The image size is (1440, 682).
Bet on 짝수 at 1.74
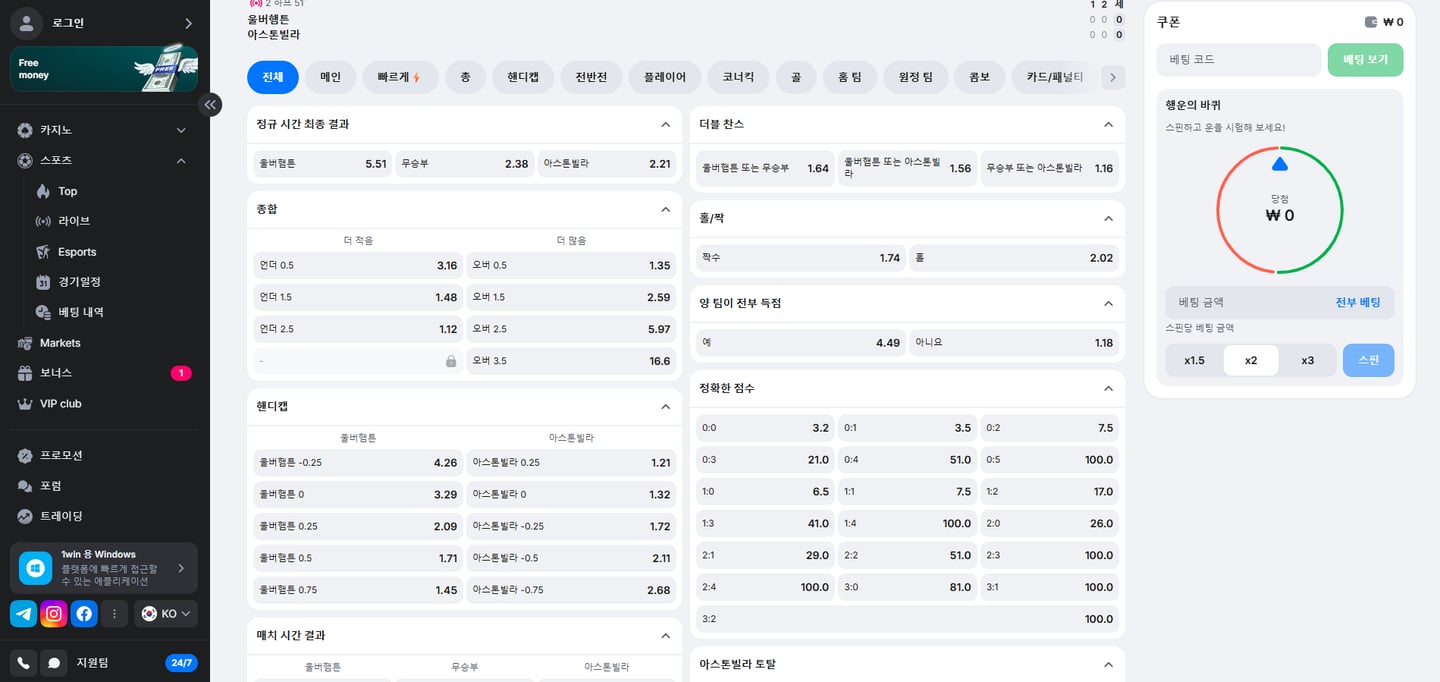pos(801,258)
